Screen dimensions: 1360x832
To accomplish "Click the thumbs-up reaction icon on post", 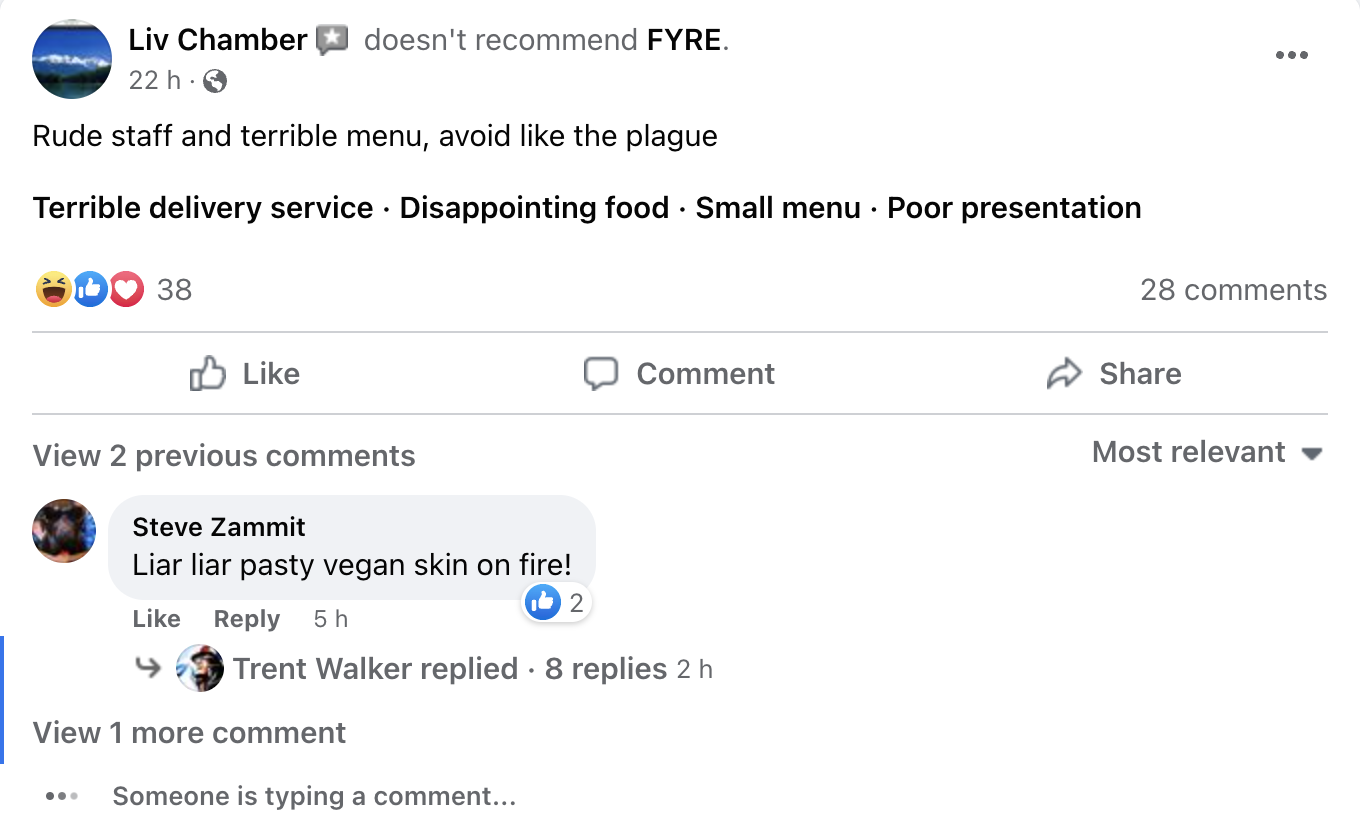I will tap(90, 290).
